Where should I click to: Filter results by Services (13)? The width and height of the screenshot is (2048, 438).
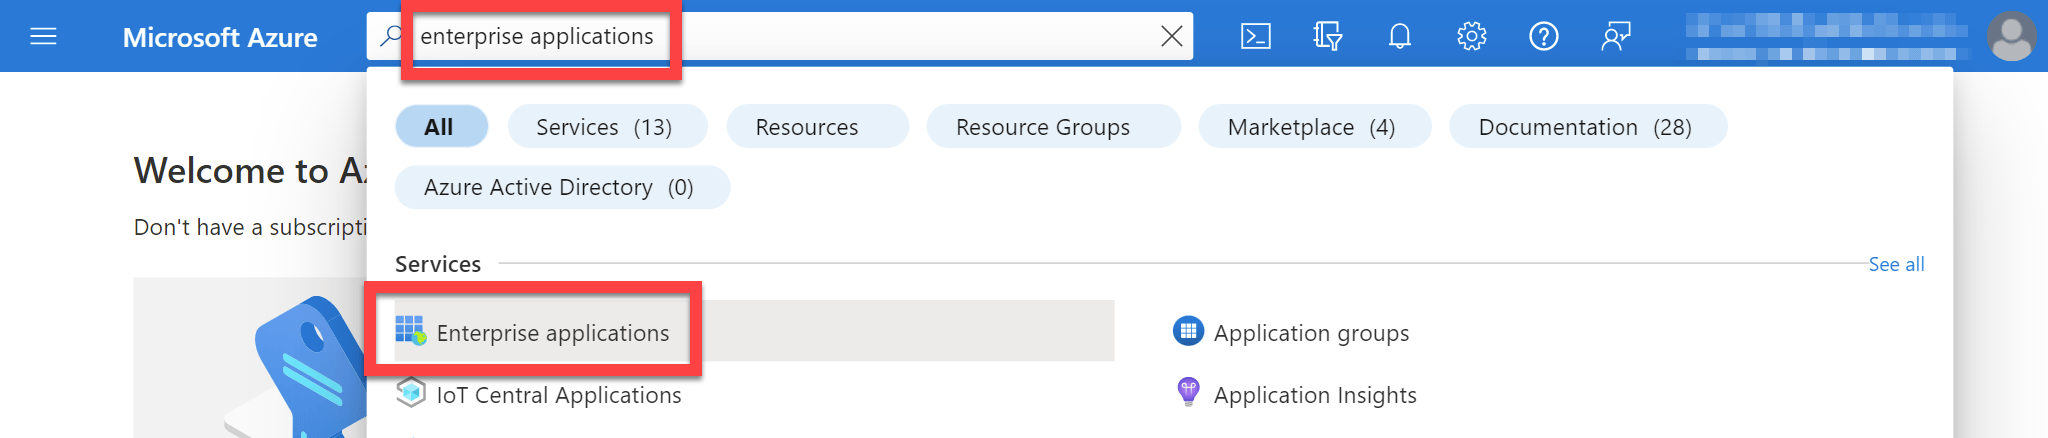coord(607,127)
